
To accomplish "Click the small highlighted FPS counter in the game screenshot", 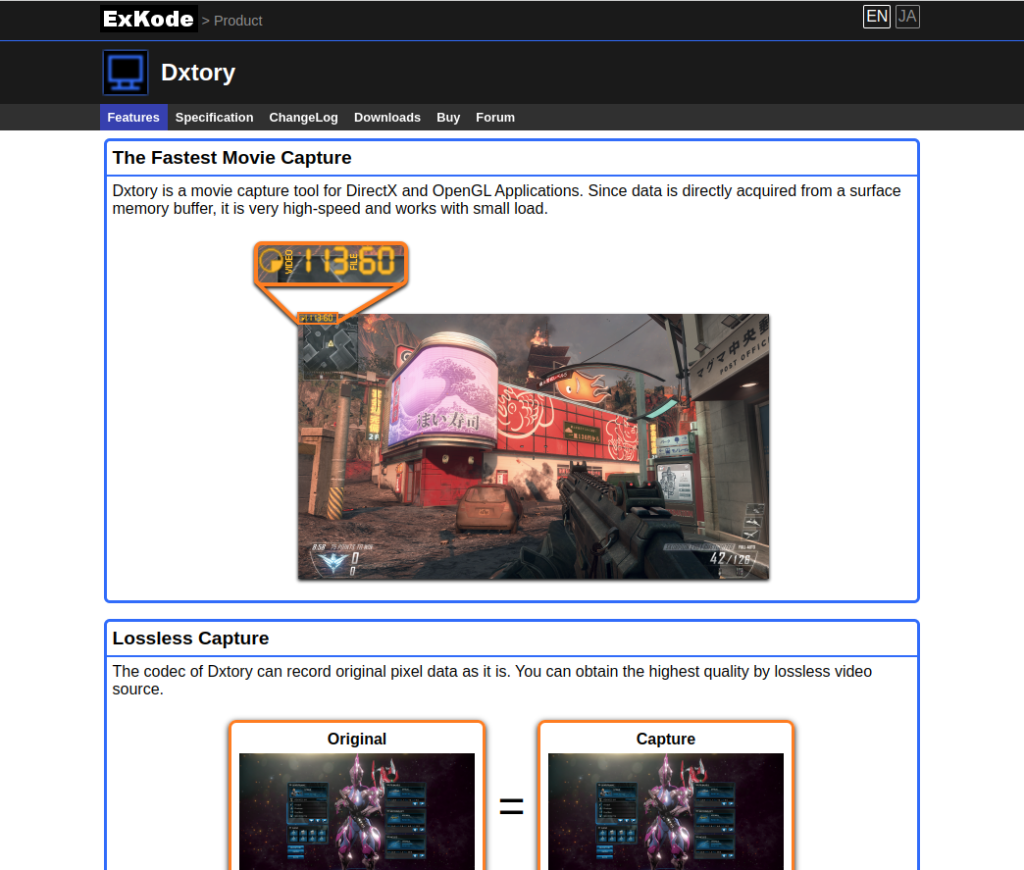I will coord(317,318).
